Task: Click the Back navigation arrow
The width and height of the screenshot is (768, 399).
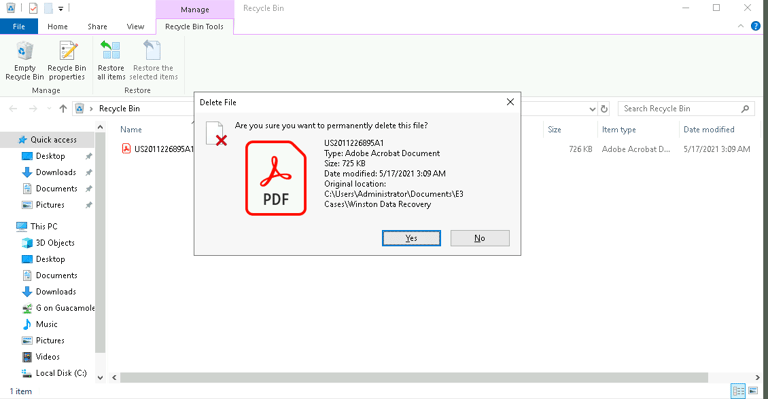Action: coord(13,109)
